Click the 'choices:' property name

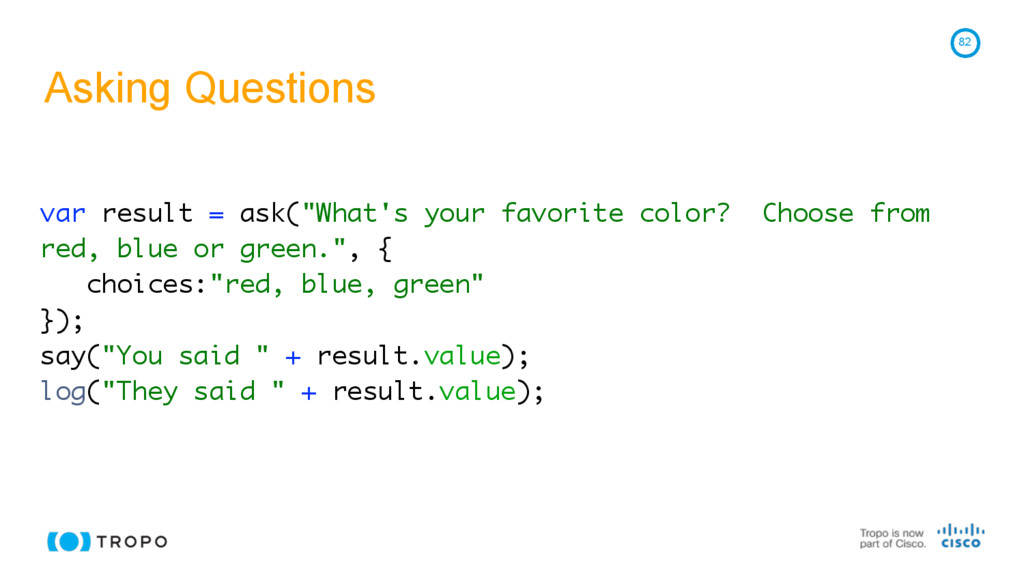coord(146,285)
